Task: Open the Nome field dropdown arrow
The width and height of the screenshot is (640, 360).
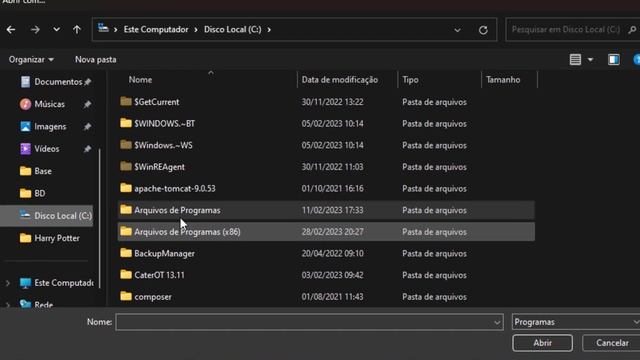Action: [x=497, y=322]
